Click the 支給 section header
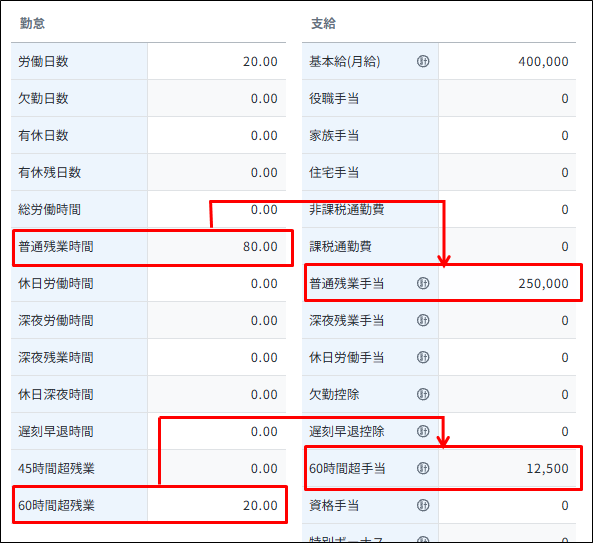Screen dimensions: 593x543 point(323,23)
